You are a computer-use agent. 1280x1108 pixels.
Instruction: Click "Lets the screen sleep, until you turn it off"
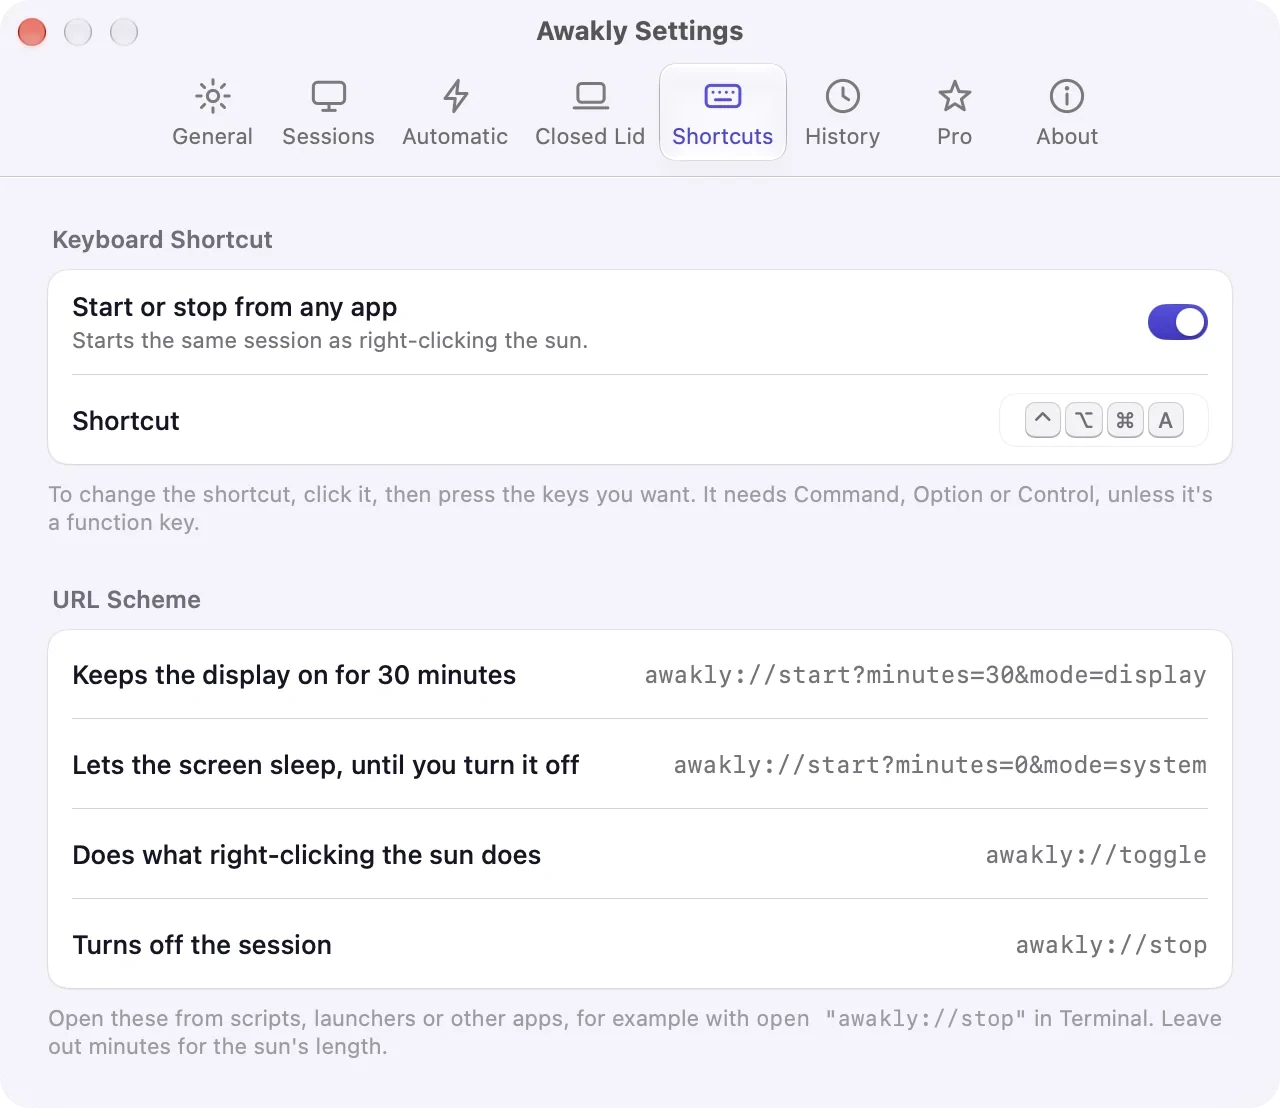coord(326,765)
